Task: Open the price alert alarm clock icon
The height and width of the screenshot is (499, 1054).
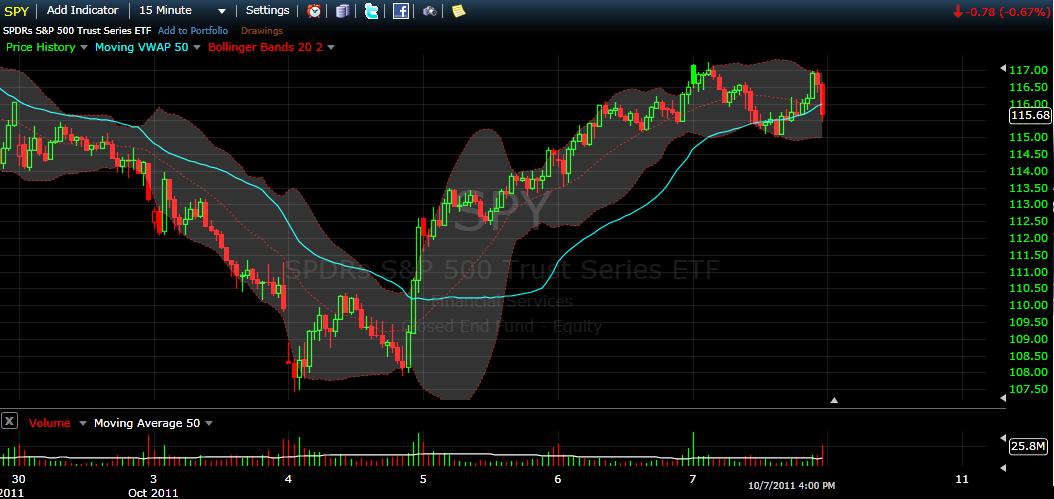Action: coord(314,11)
